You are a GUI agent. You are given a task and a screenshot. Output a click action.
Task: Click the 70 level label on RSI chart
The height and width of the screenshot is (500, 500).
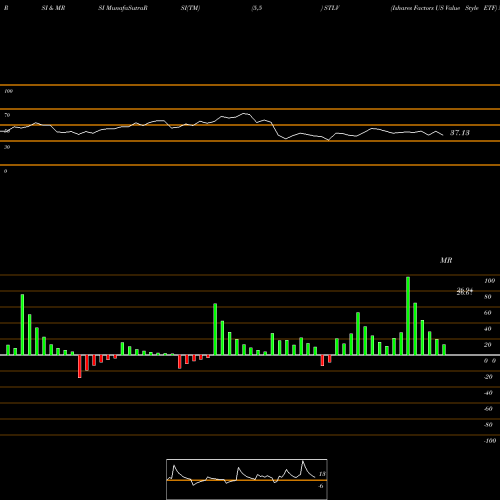[7, 115]
